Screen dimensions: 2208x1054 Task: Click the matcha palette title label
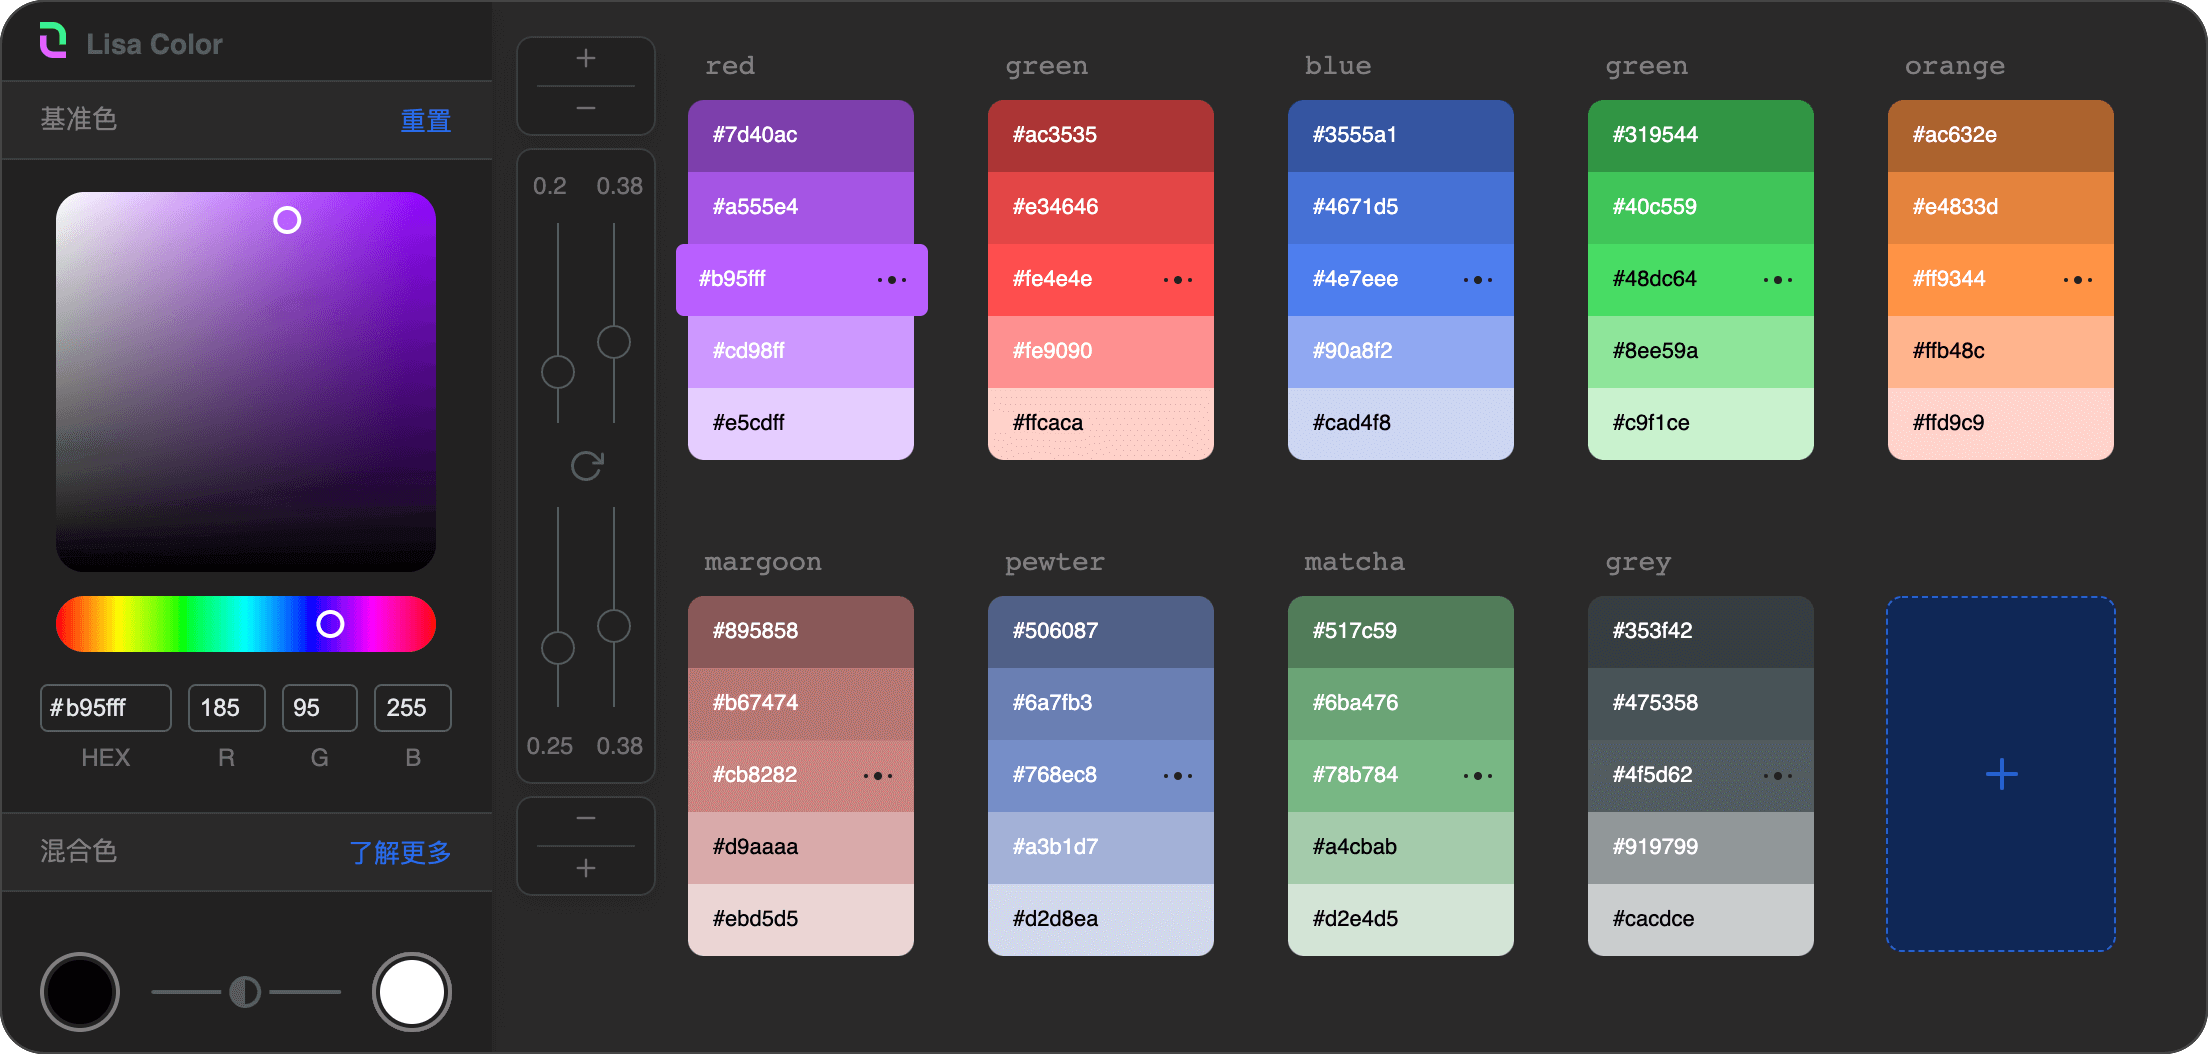[x=1354, y=562]
